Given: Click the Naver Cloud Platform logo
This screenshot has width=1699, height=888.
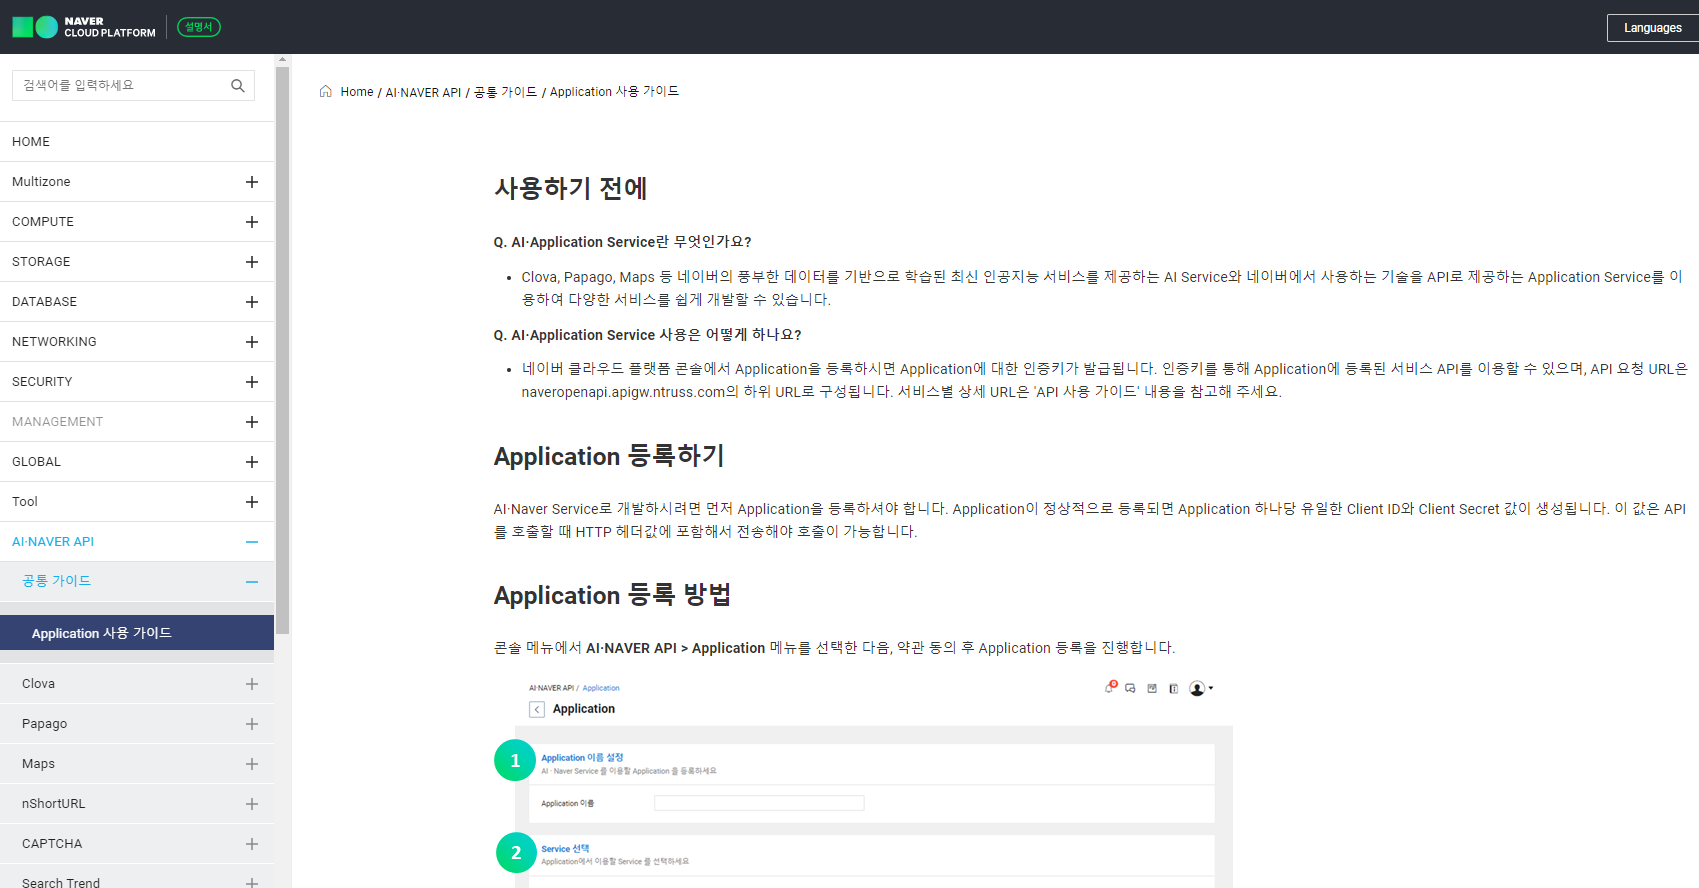Looking at the screenshot, I should [x=84, y=27].
